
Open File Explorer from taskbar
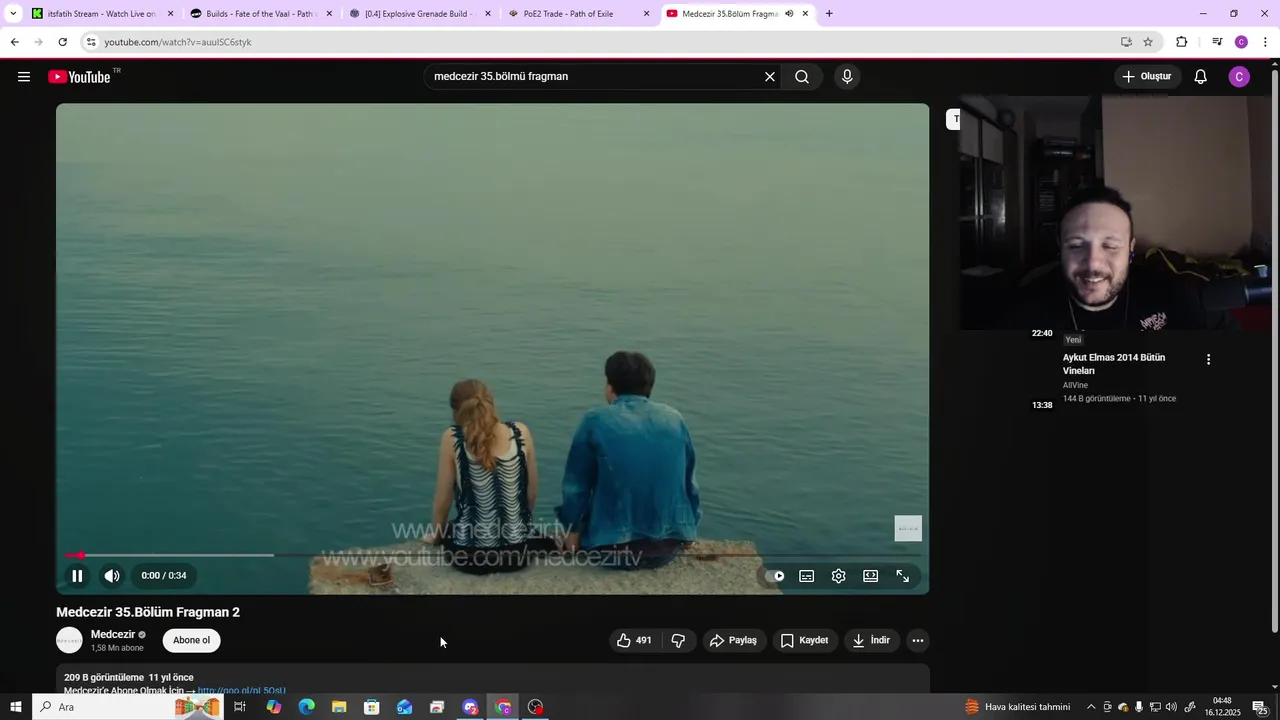339,707
